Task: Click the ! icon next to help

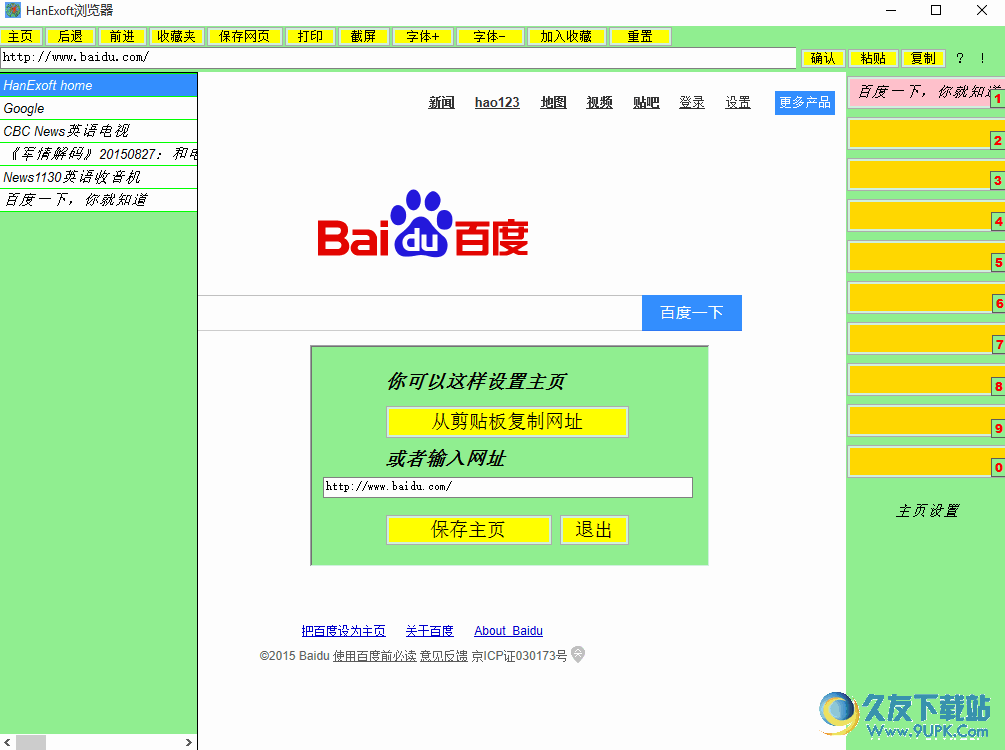Action: [982, 58]
